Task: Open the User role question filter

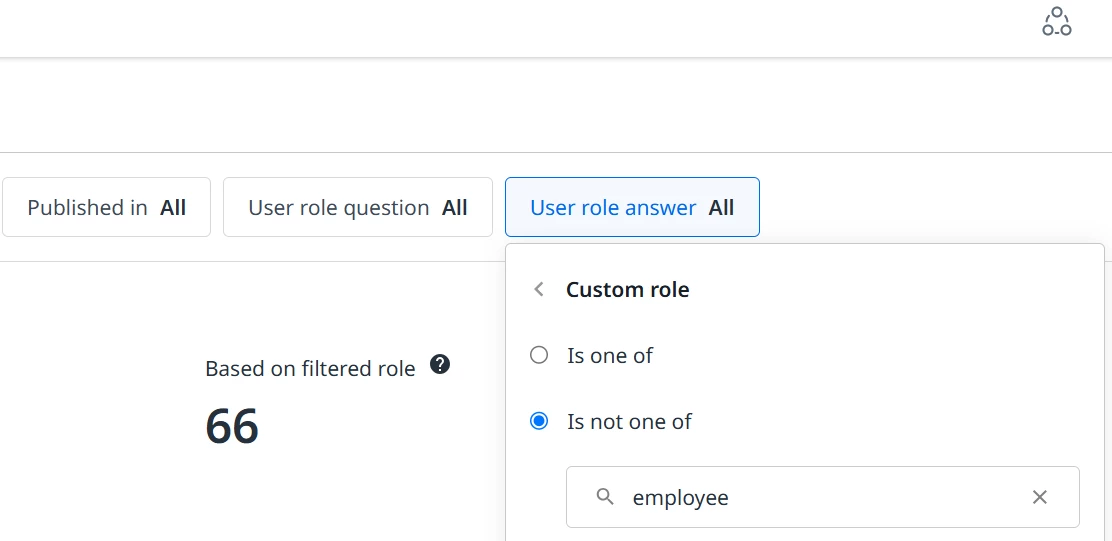Action: pos(357,207)
